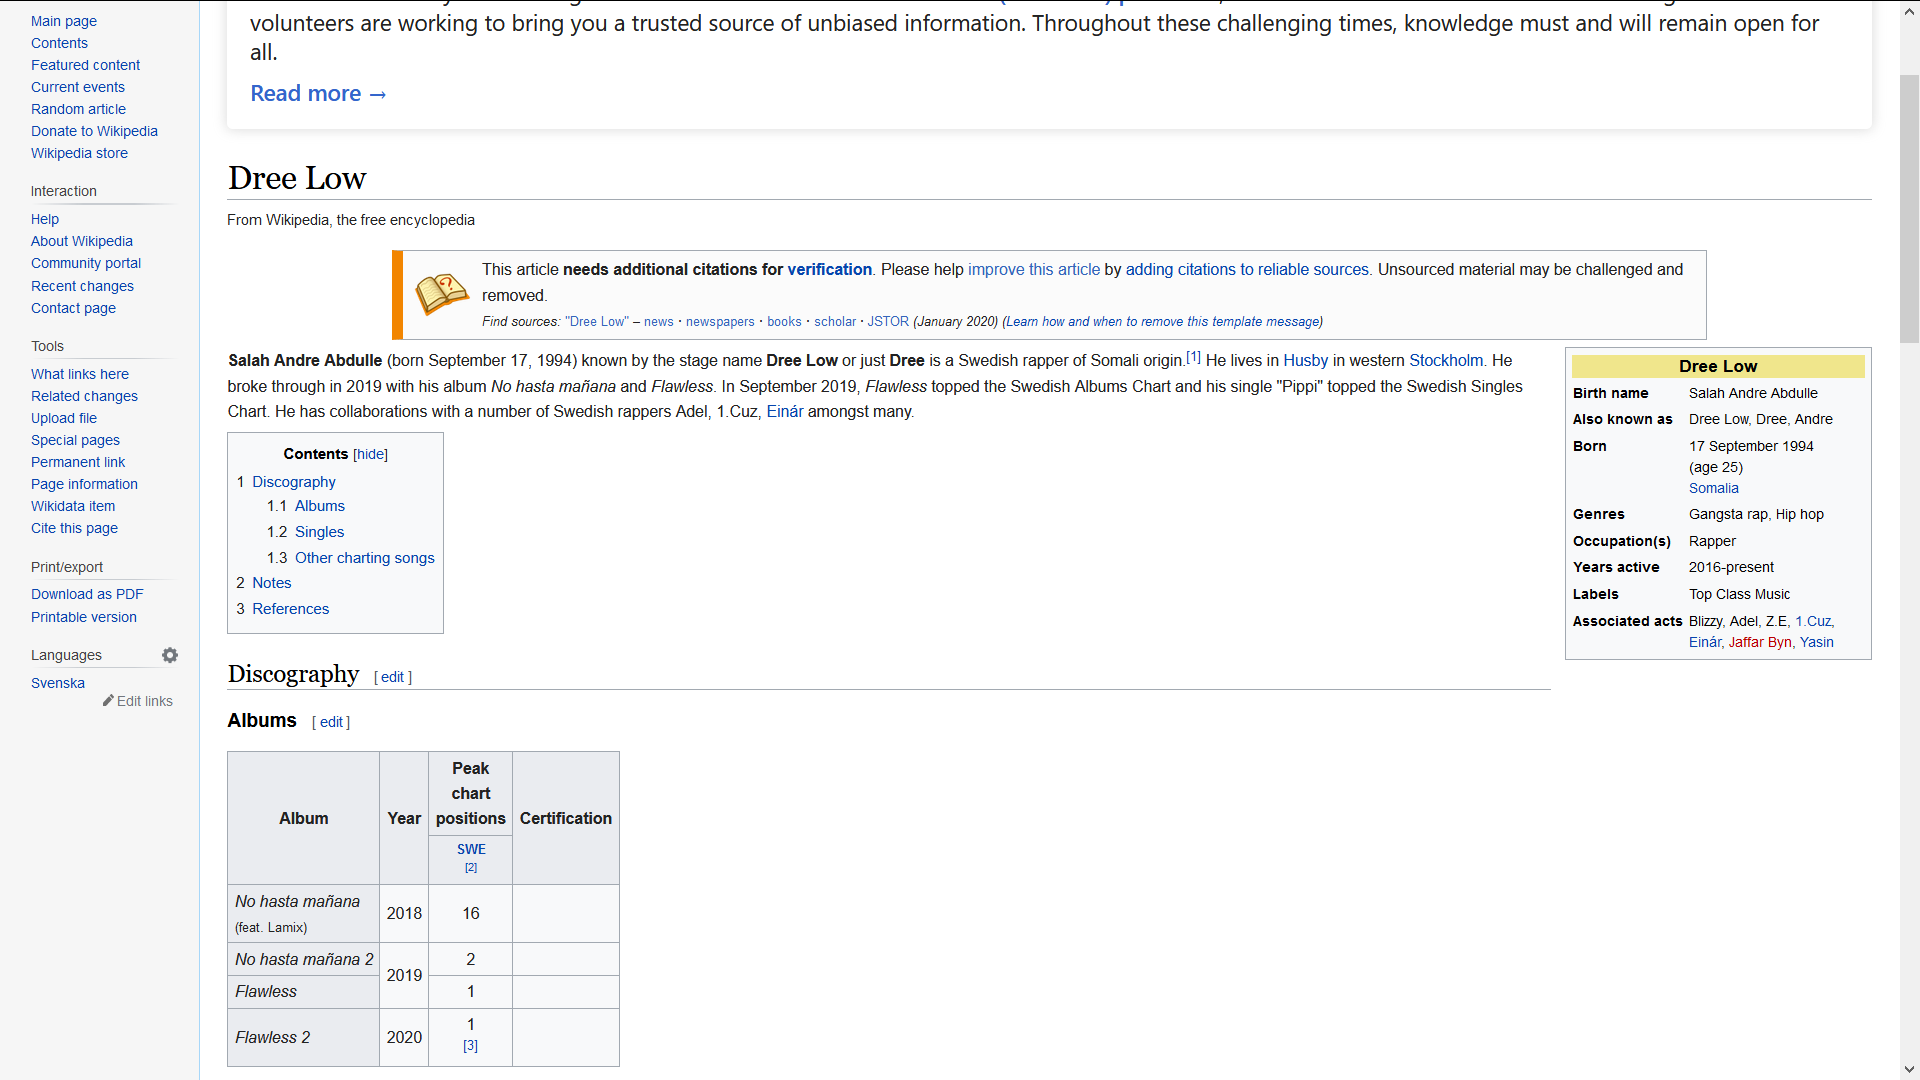Click the Dree Low infobox title
Viewport: 1920px width, 1080px height.
pyautogui.click(x=1718, y=366)
